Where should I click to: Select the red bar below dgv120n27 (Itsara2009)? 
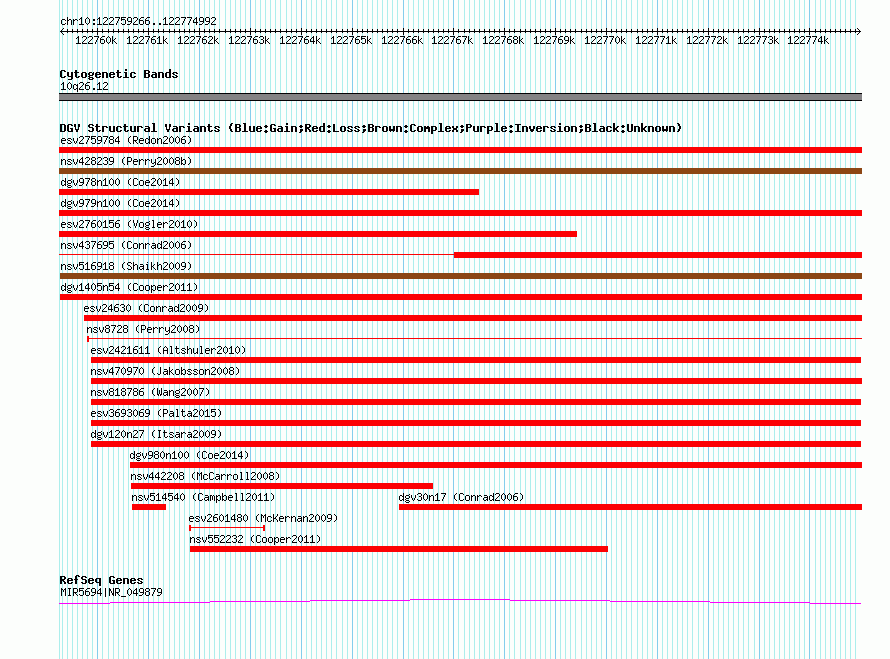476,444
